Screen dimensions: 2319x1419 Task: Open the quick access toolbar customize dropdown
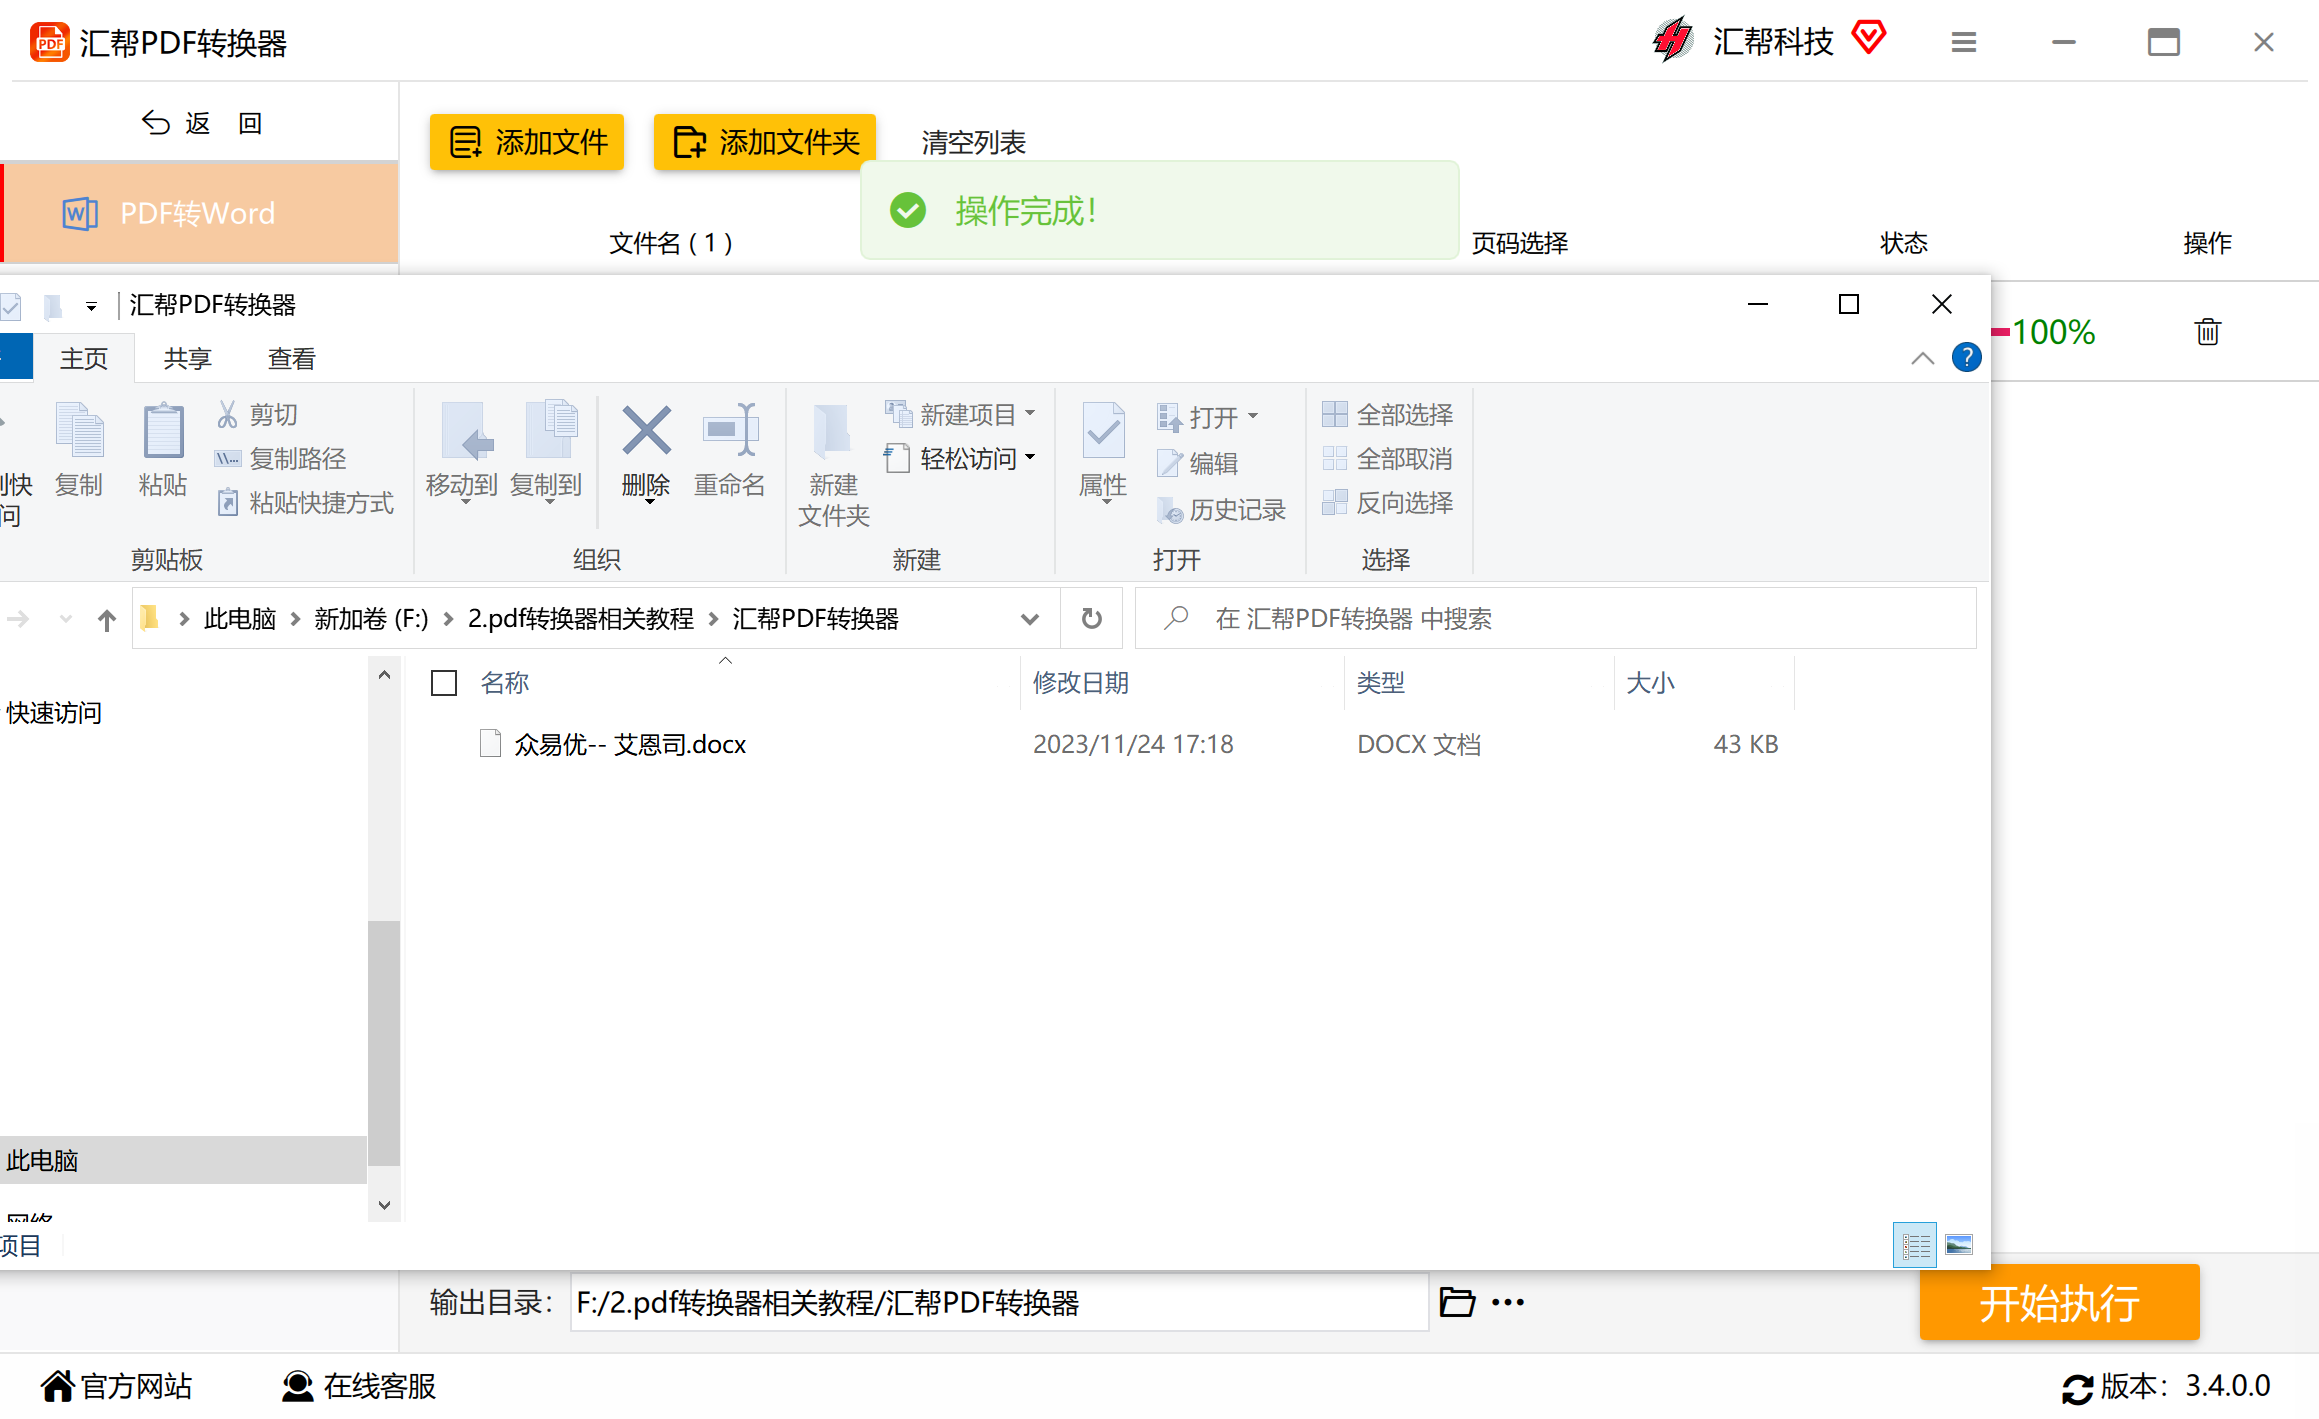click(91, 306)
